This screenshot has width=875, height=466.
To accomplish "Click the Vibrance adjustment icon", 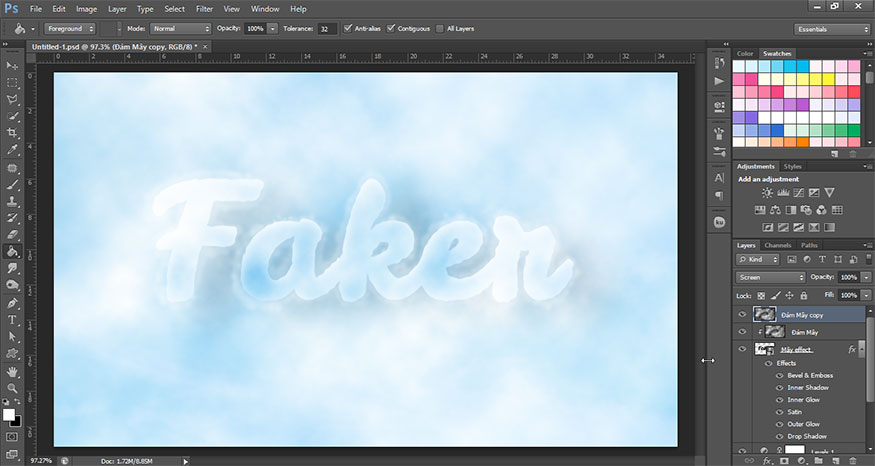I will coord(829,193).
